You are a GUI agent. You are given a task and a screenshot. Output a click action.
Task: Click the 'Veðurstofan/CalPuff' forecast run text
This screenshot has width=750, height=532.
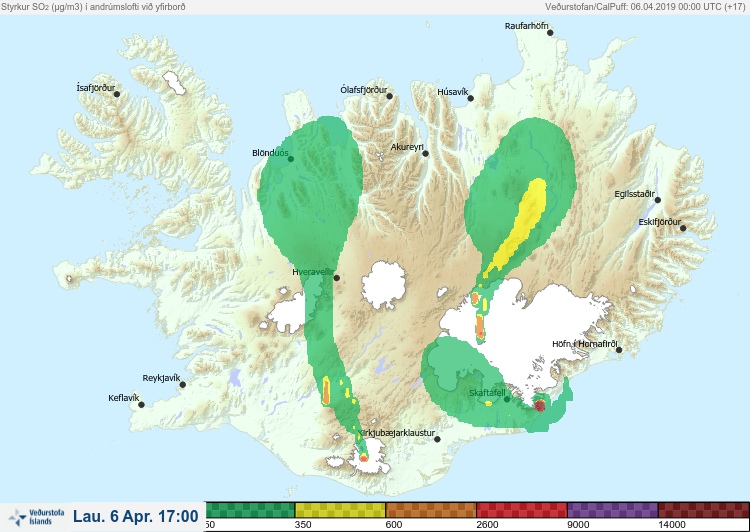(x=645, y=7)
